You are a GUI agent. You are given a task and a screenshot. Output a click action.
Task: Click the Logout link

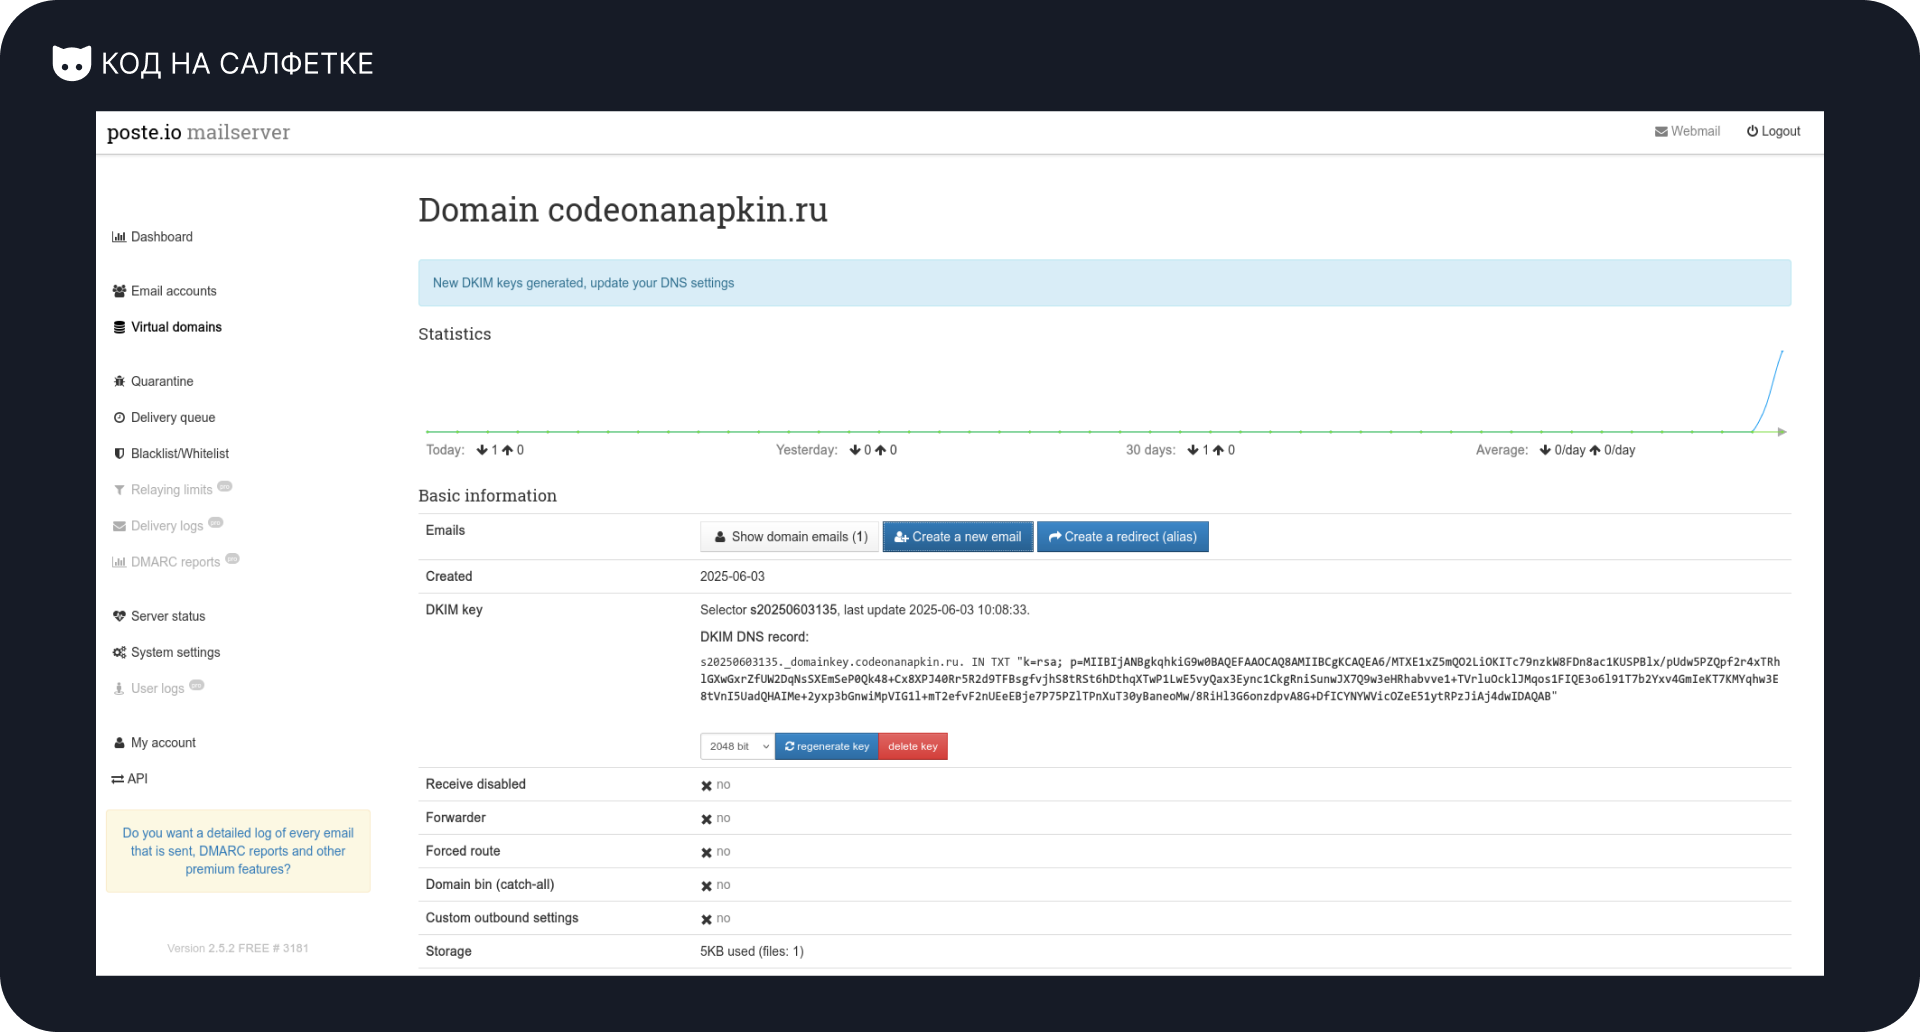pos(1773,131)
